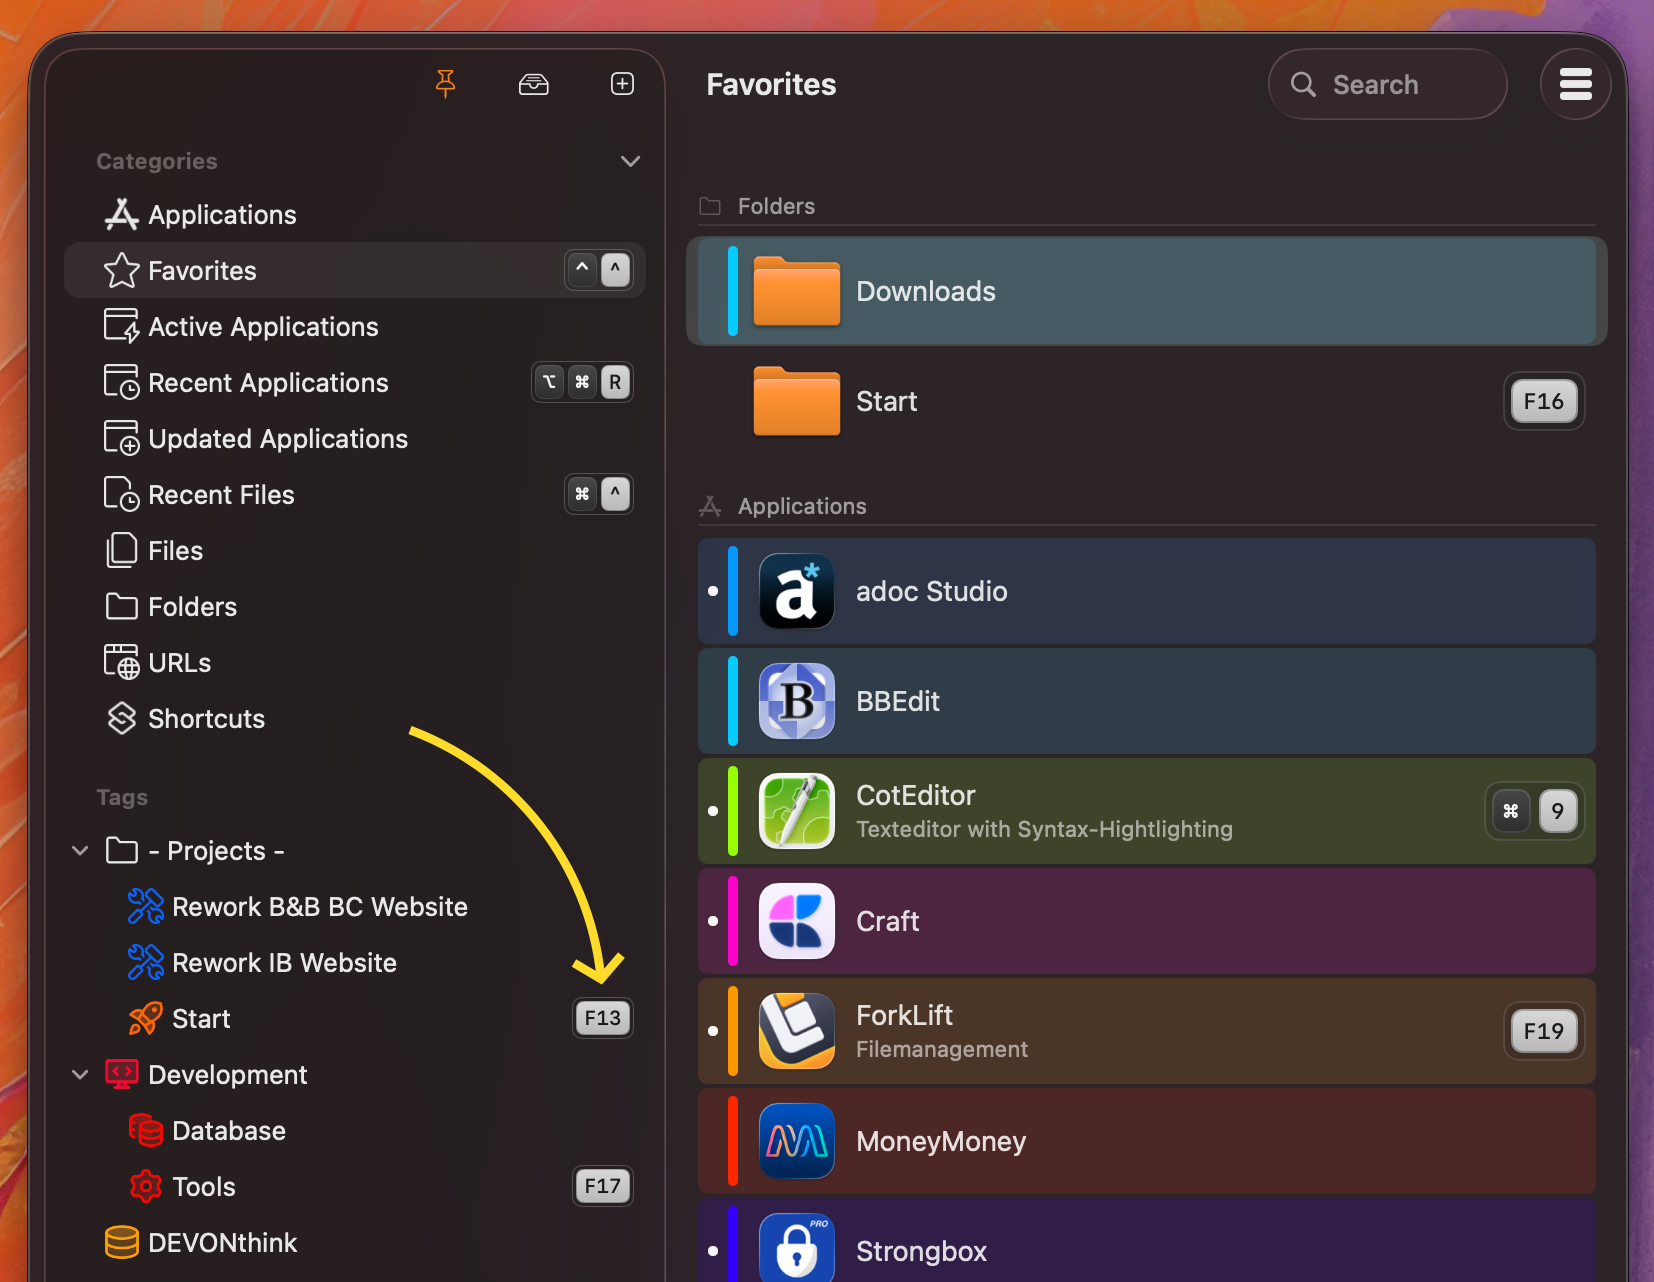Collapse the Development tag group
The width and height of the screenshot is (1654, 1282).
(81, 1075)
